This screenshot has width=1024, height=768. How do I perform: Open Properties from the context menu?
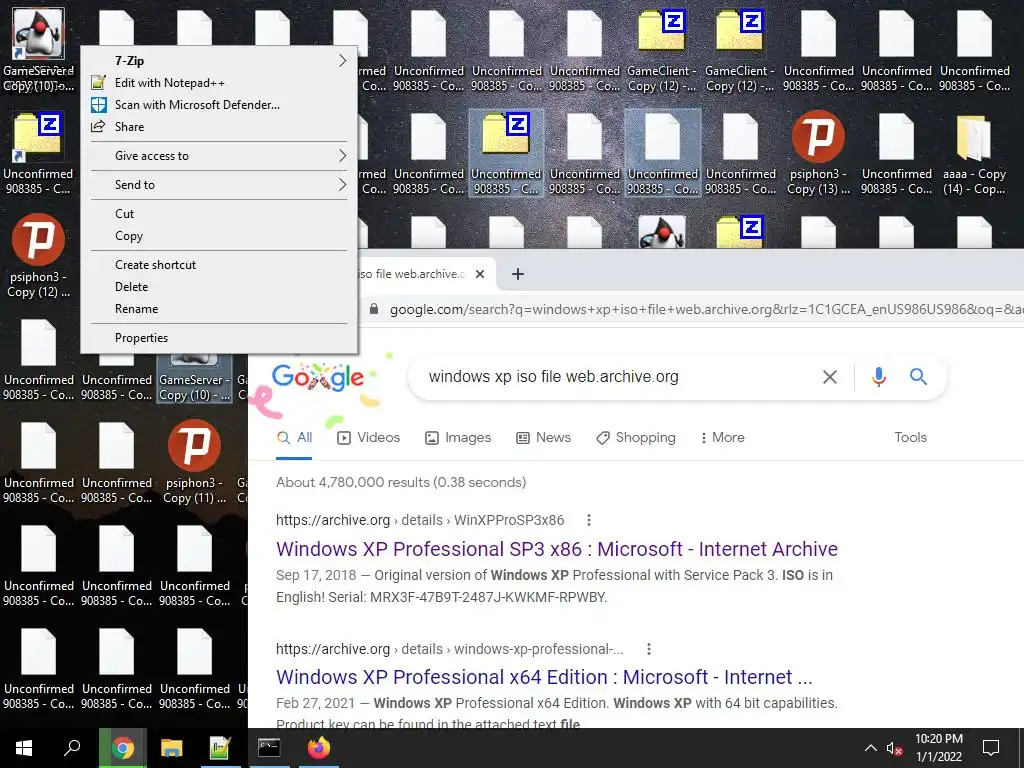pos(219,338)
